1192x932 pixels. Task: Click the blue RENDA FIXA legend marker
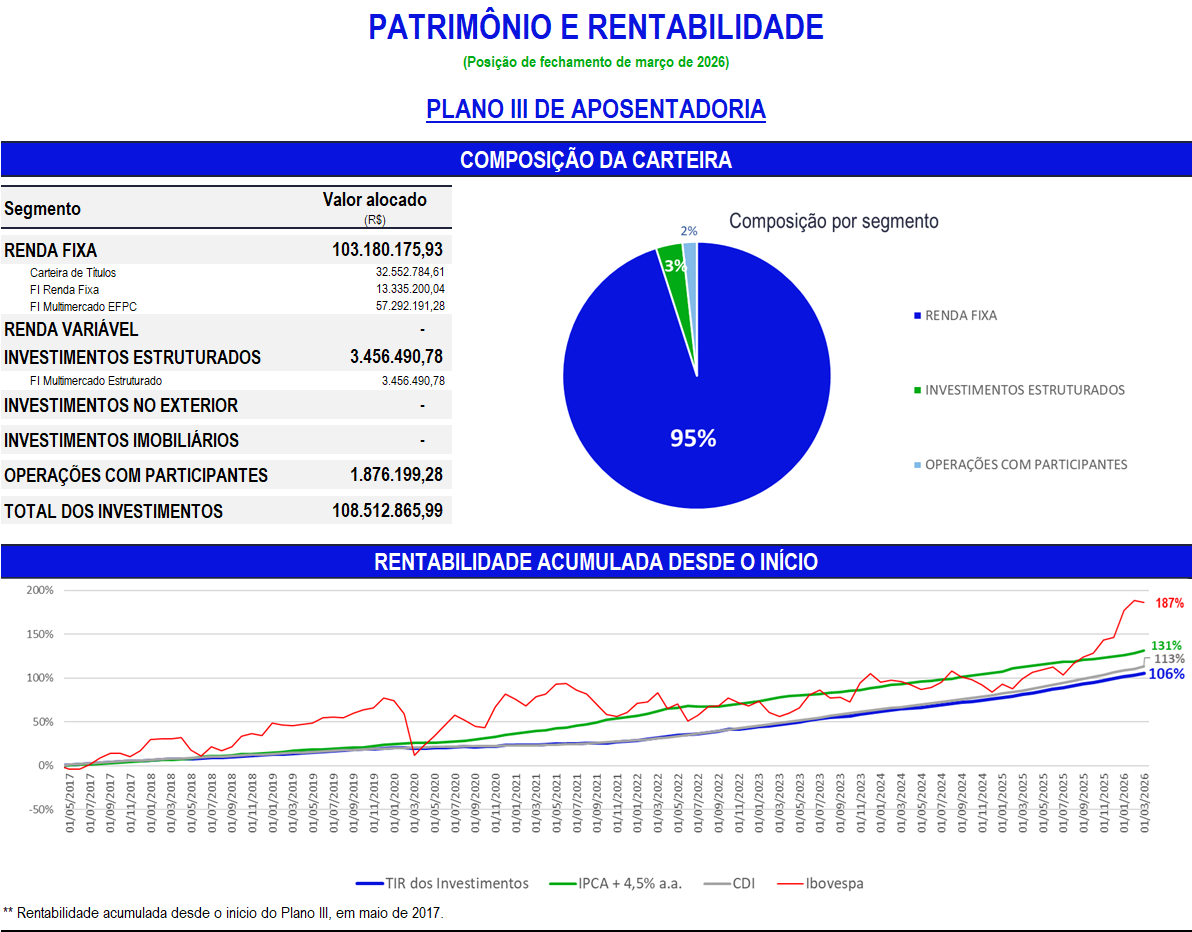point(917,316)
